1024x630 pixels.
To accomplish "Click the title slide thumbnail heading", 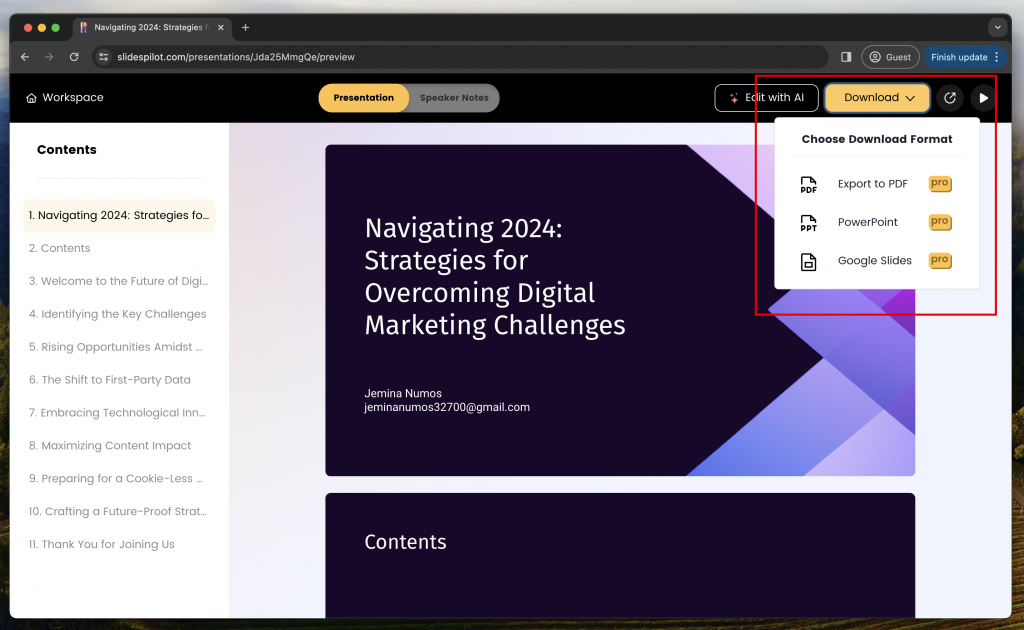I will (494, 277).
